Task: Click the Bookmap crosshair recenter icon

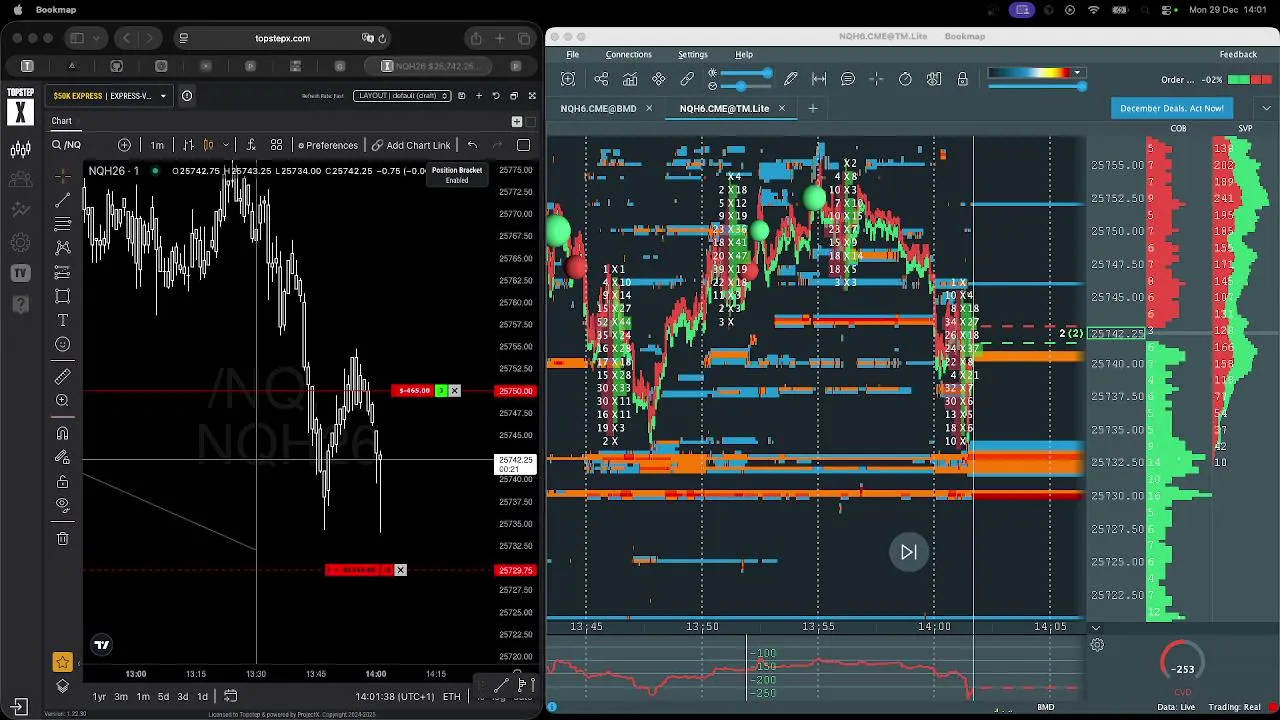Action: click(875, 79)
